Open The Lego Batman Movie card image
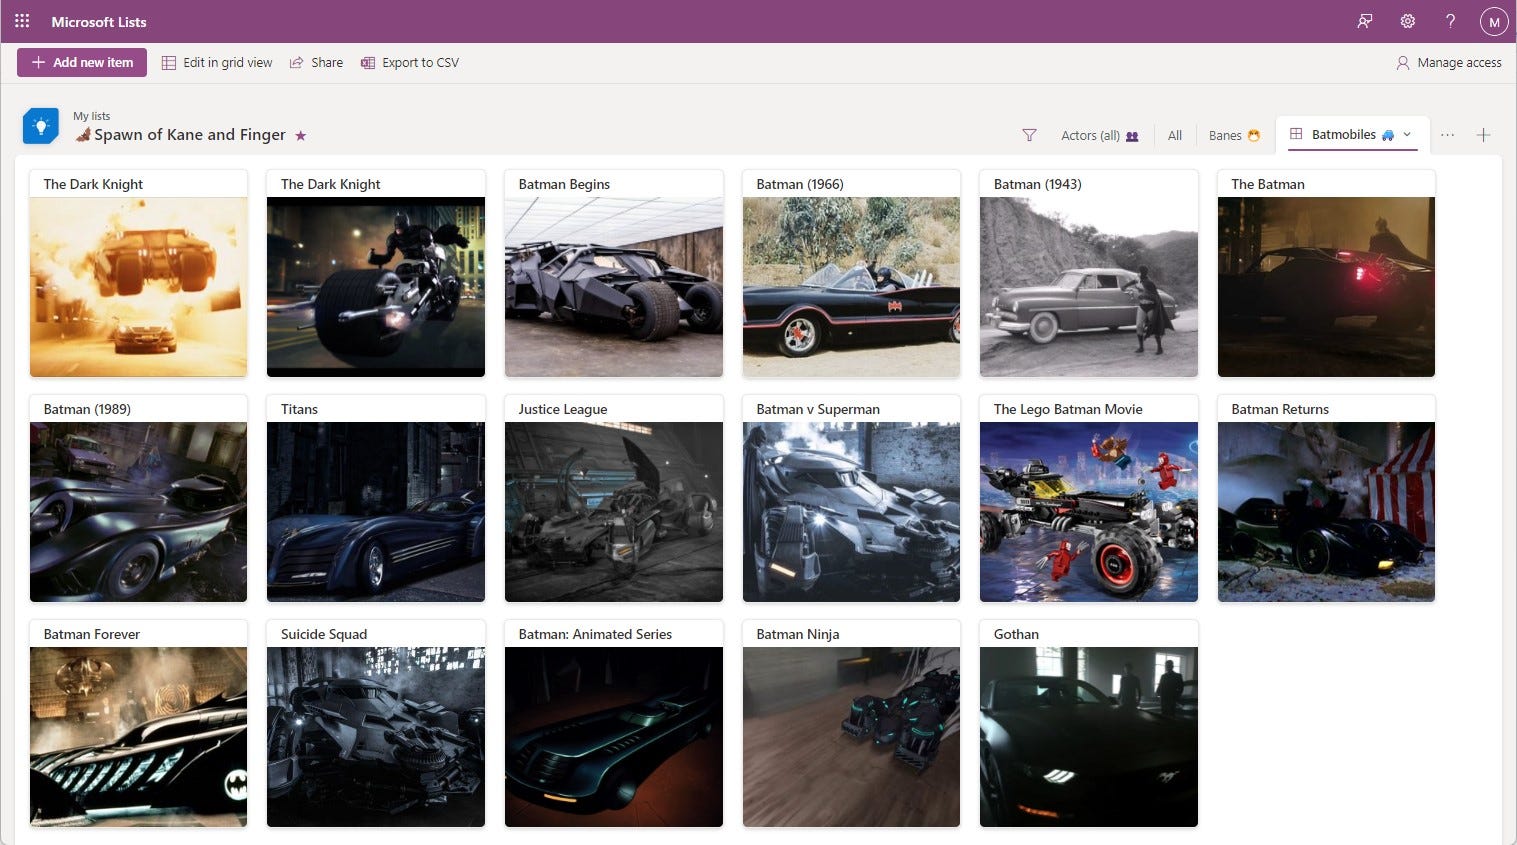The image size is (1517, 845). [x=1089, y=512]
